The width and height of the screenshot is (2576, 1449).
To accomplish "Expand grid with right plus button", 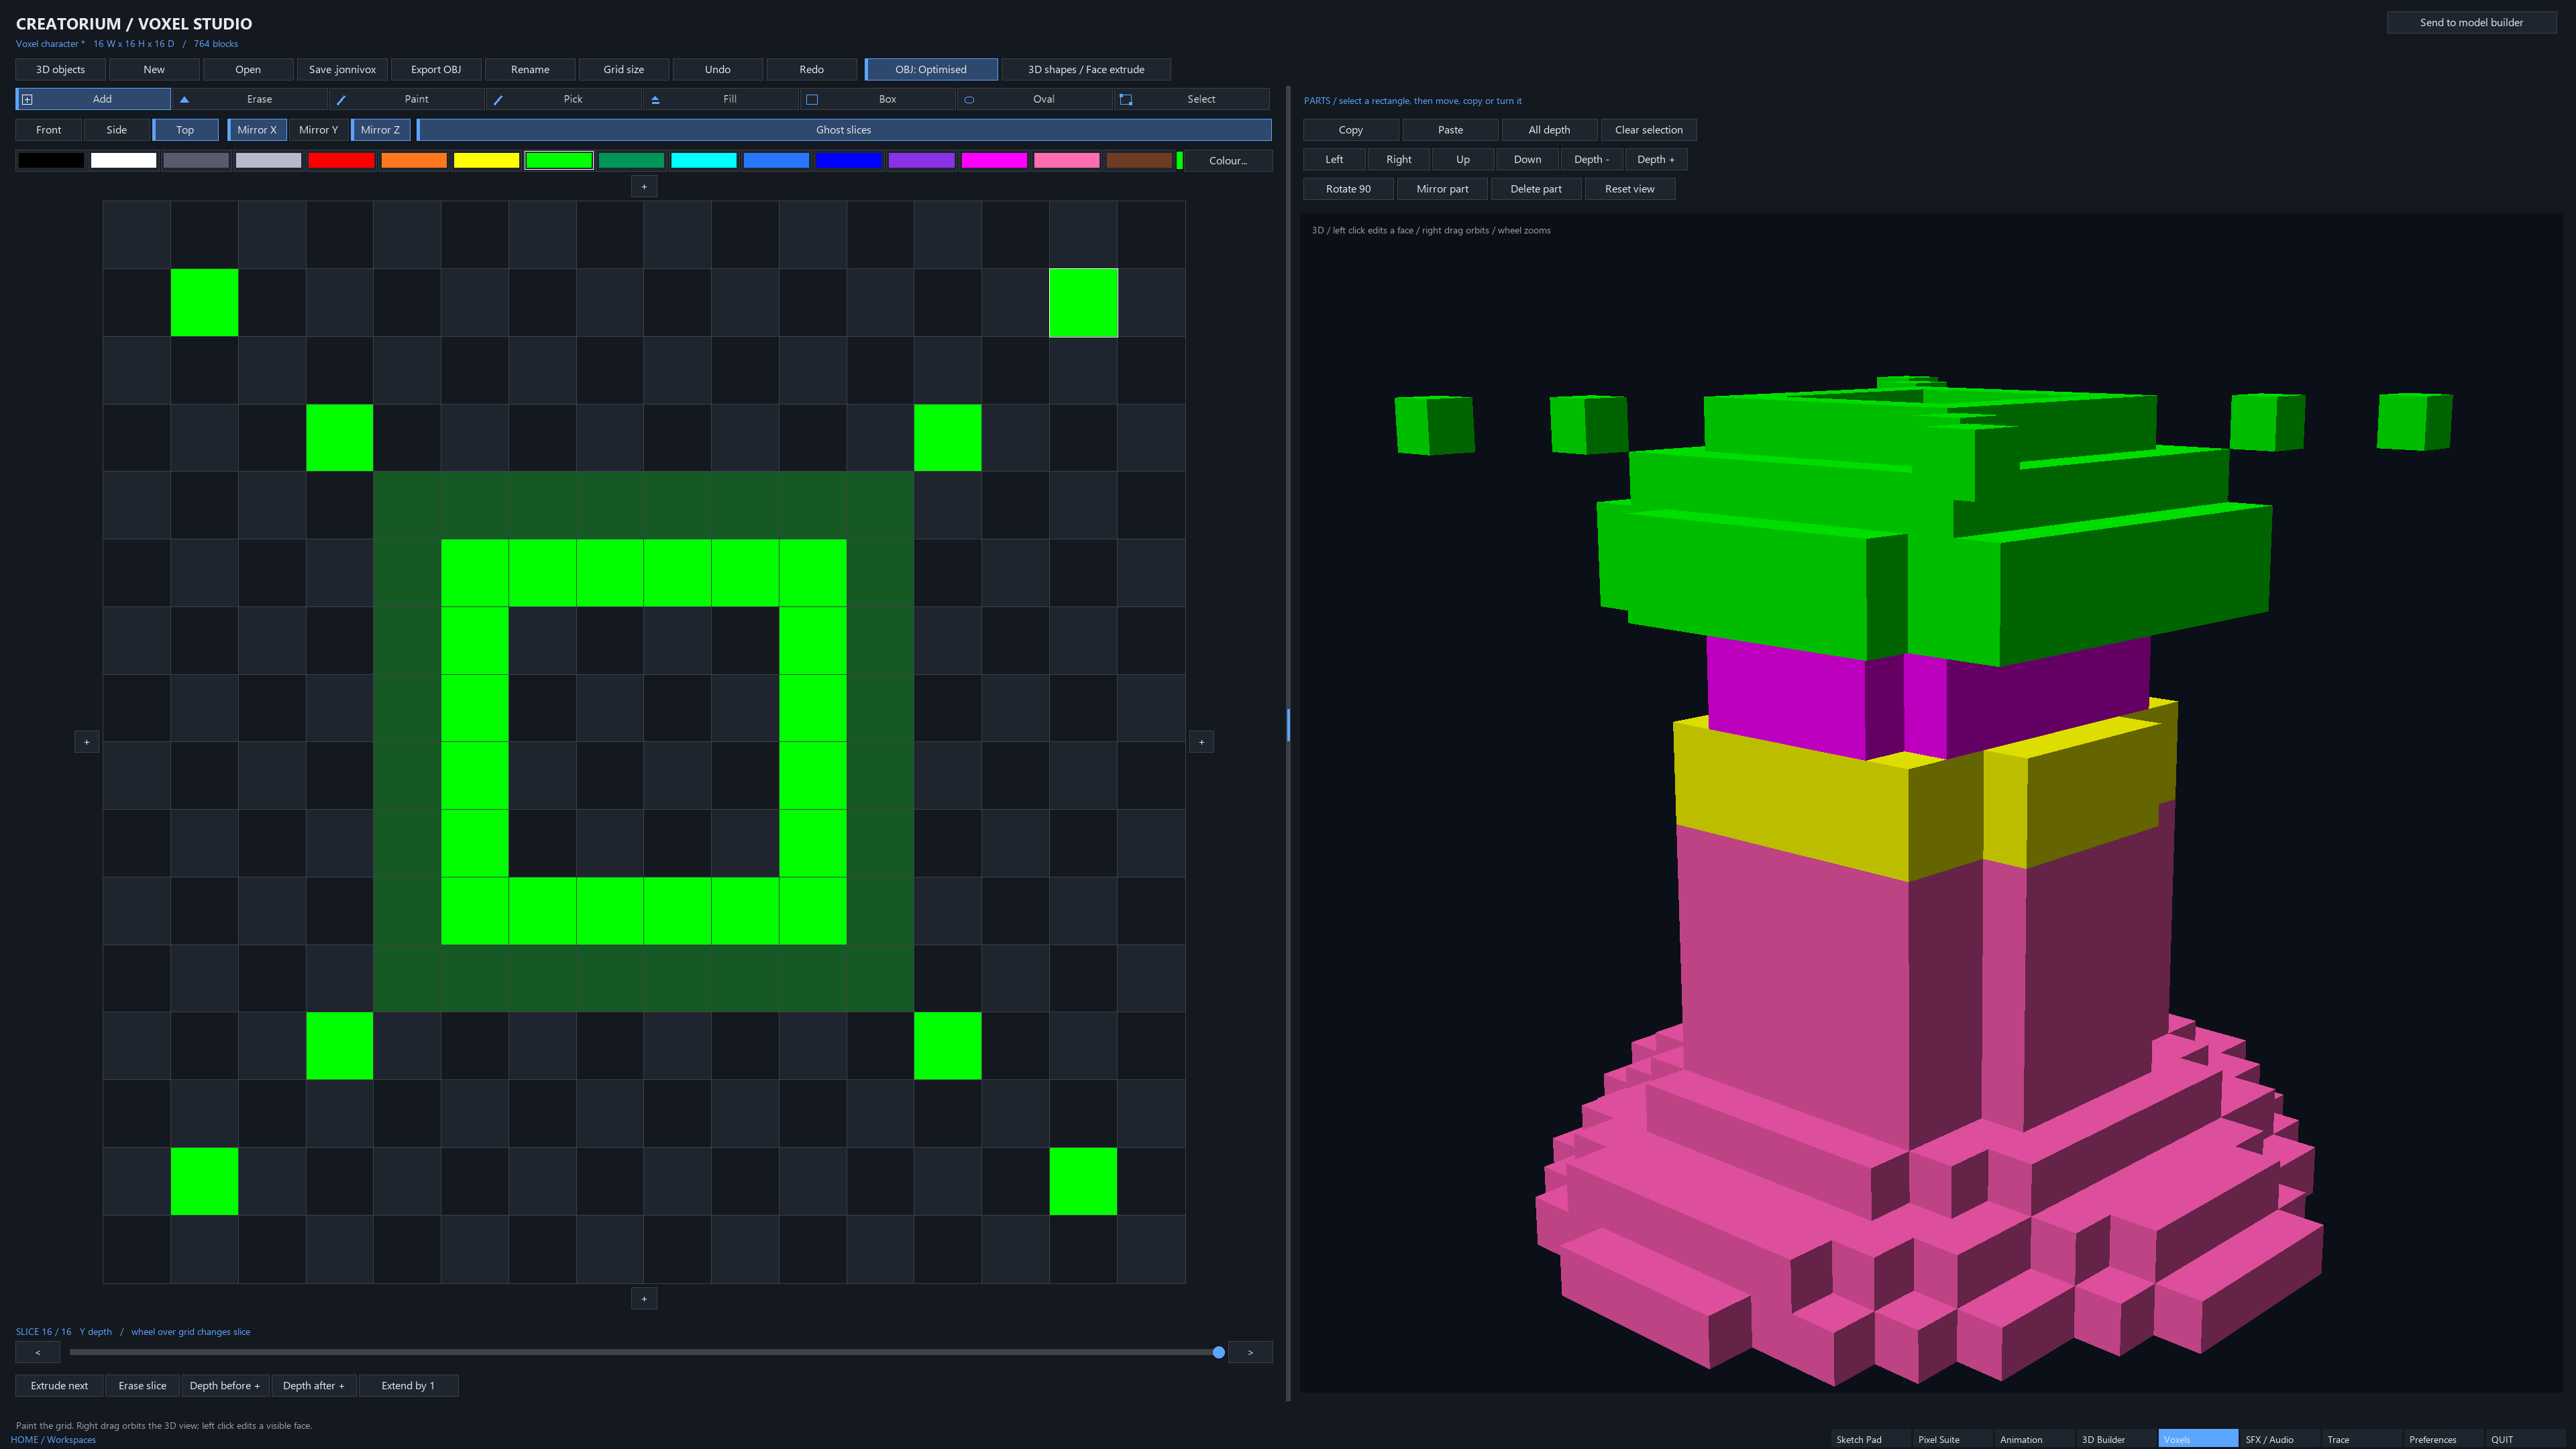I will (1201, 742).
